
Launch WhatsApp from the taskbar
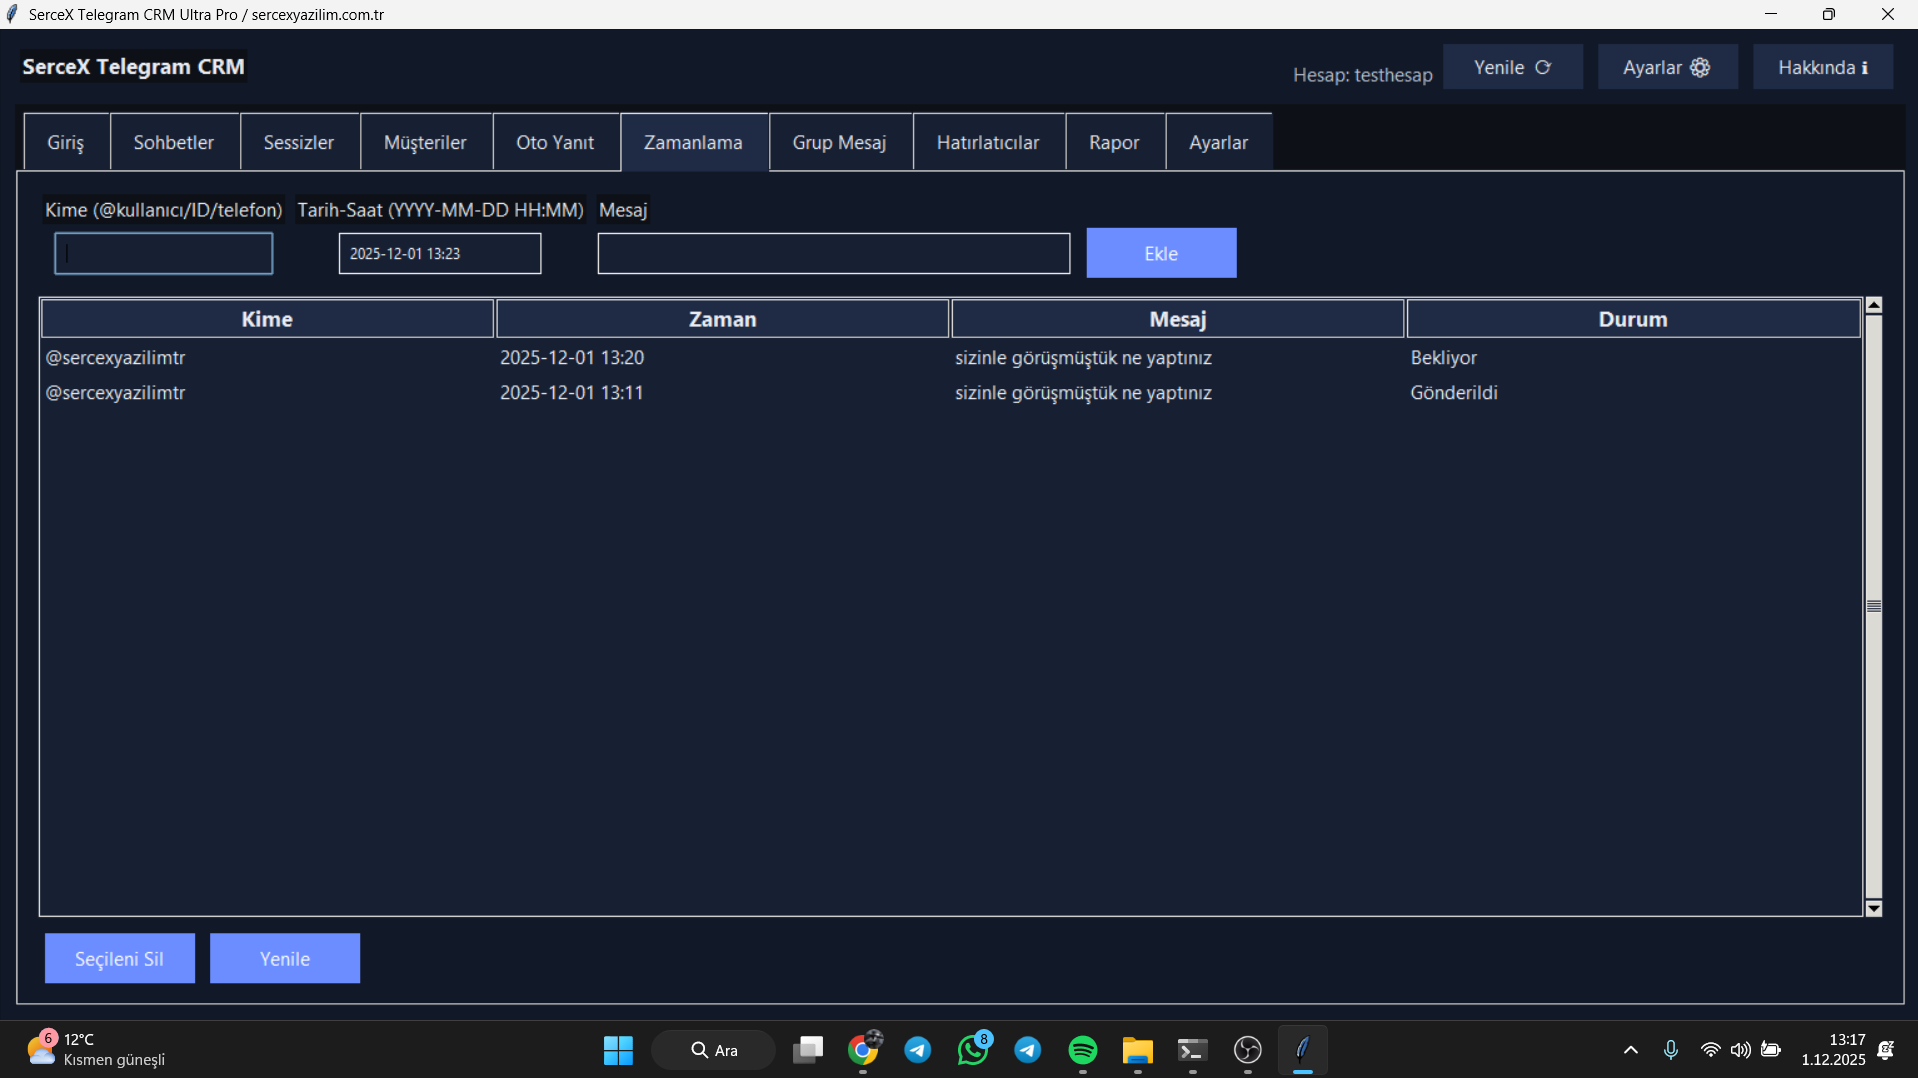972,1050
